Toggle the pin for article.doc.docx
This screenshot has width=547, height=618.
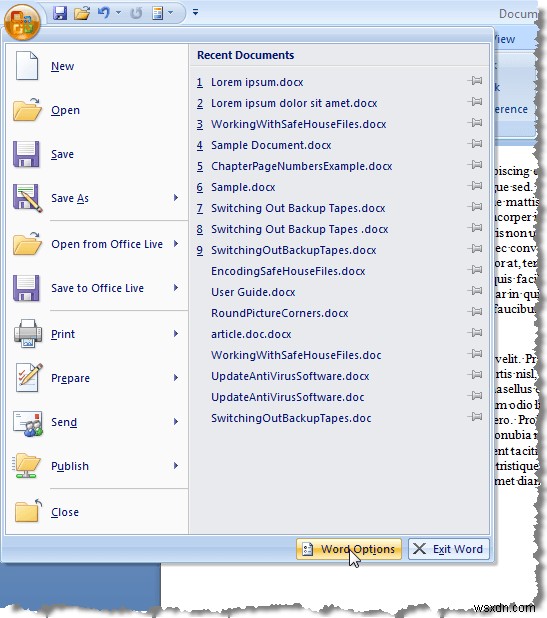(475, 333)
